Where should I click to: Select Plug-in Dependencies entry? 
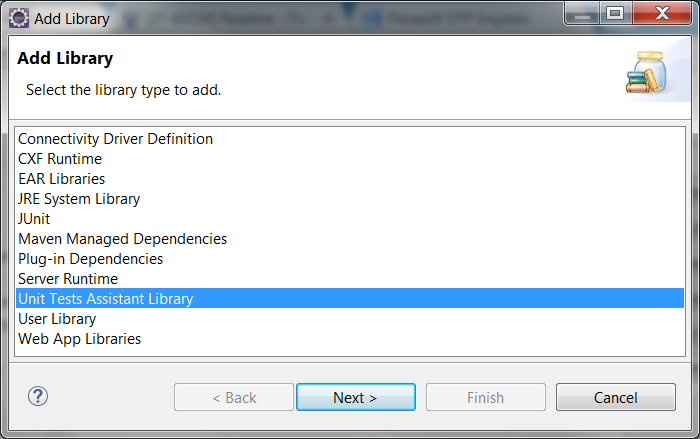[x=350, y=259]
